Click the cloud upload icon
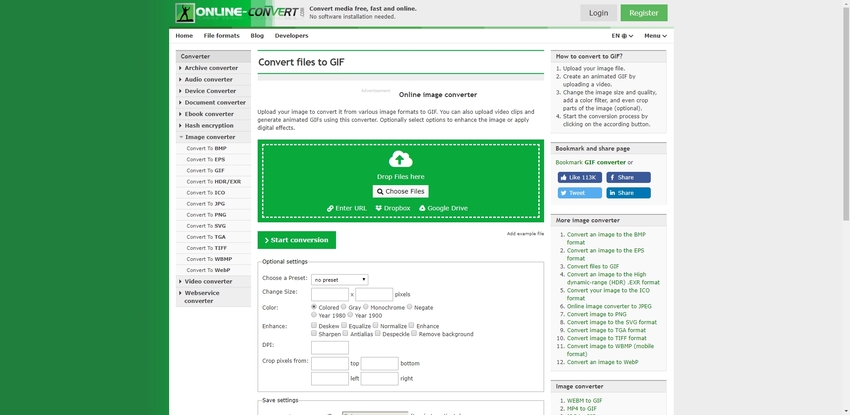This screenshot has height=415, width=850. 400,159
